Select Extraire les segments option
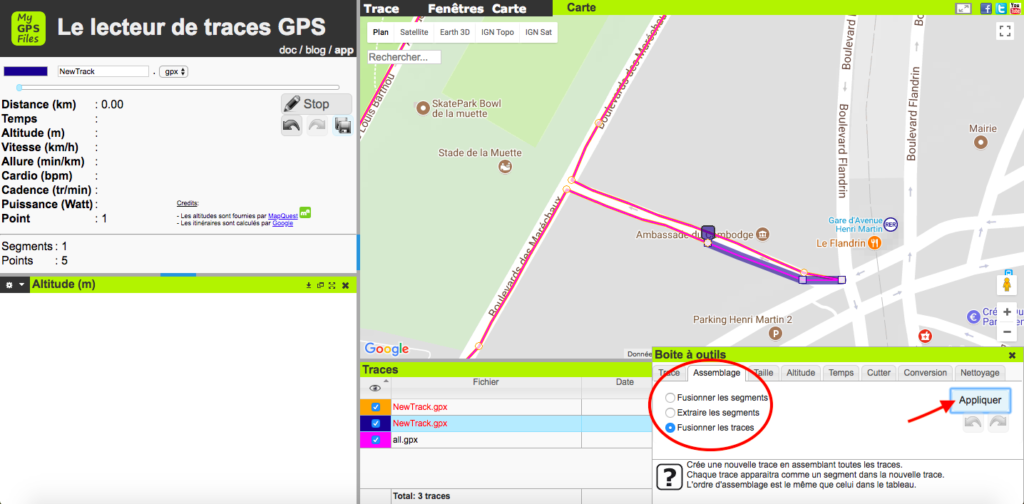Image resolution: width=1024 pixels, height=504 pixels. (x=670, y=413)
